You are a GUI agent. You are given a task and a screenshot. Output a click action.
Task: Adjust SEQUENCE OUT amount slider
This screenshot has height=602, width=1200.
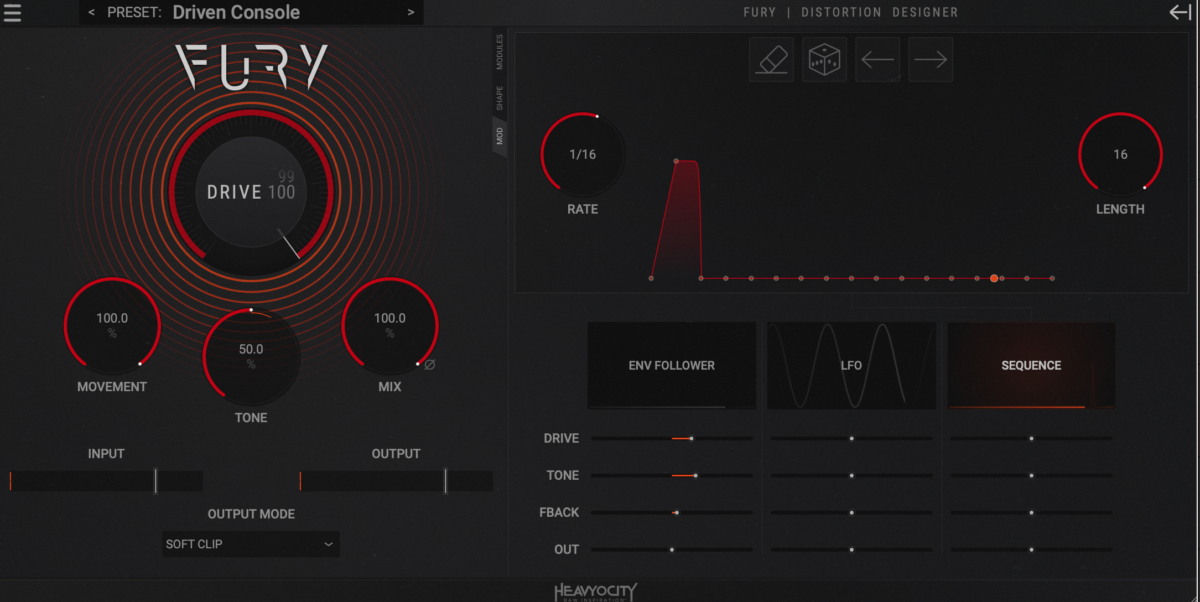tap(1031, 549)
